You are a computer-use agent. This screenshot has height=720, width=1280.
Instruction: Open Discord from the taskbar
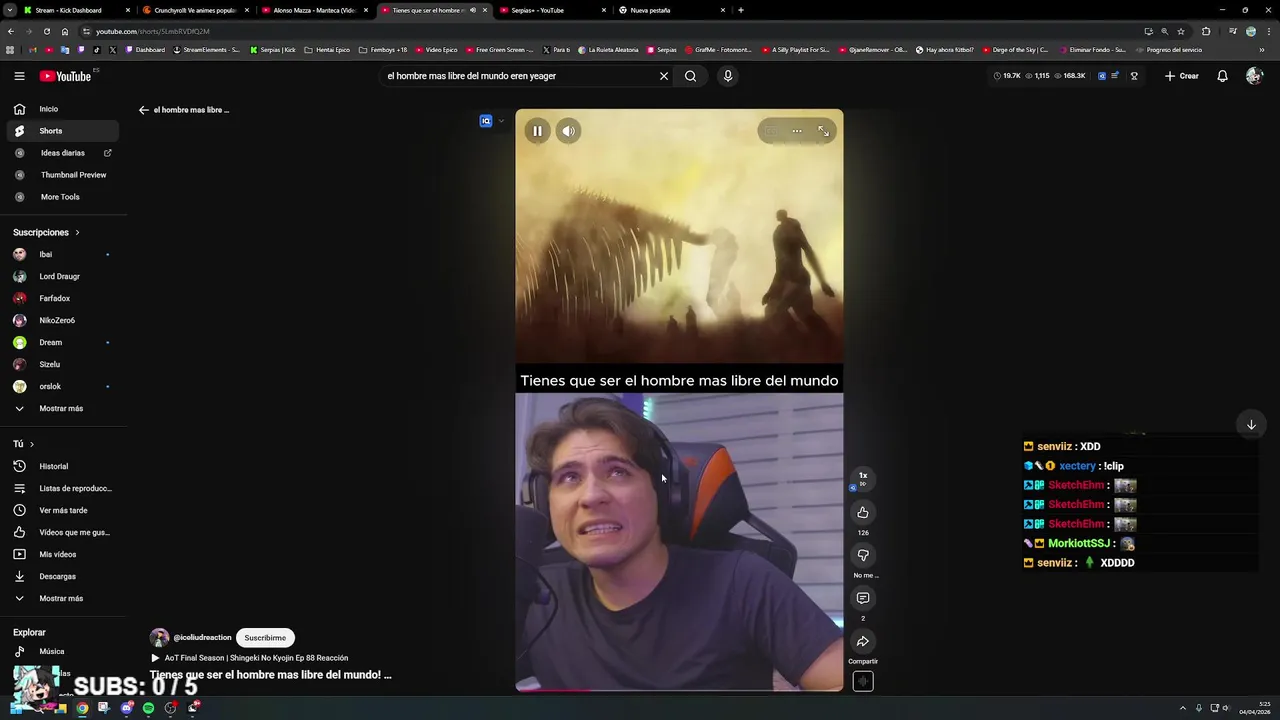point(127,708)
